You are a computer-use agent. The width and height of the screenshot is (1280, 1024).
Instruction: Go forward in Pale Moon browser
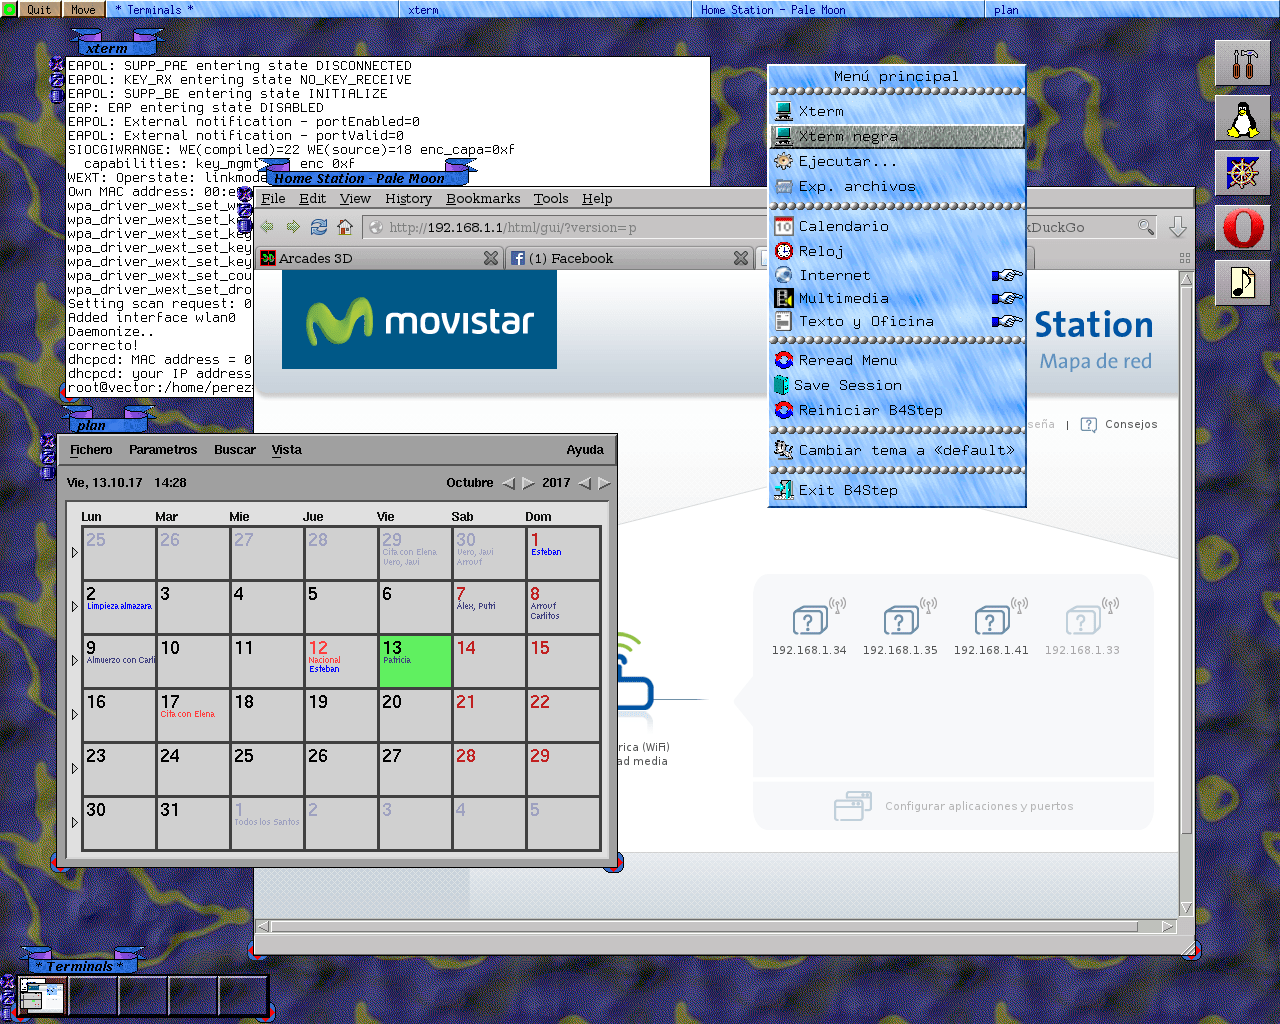point(293,227)
